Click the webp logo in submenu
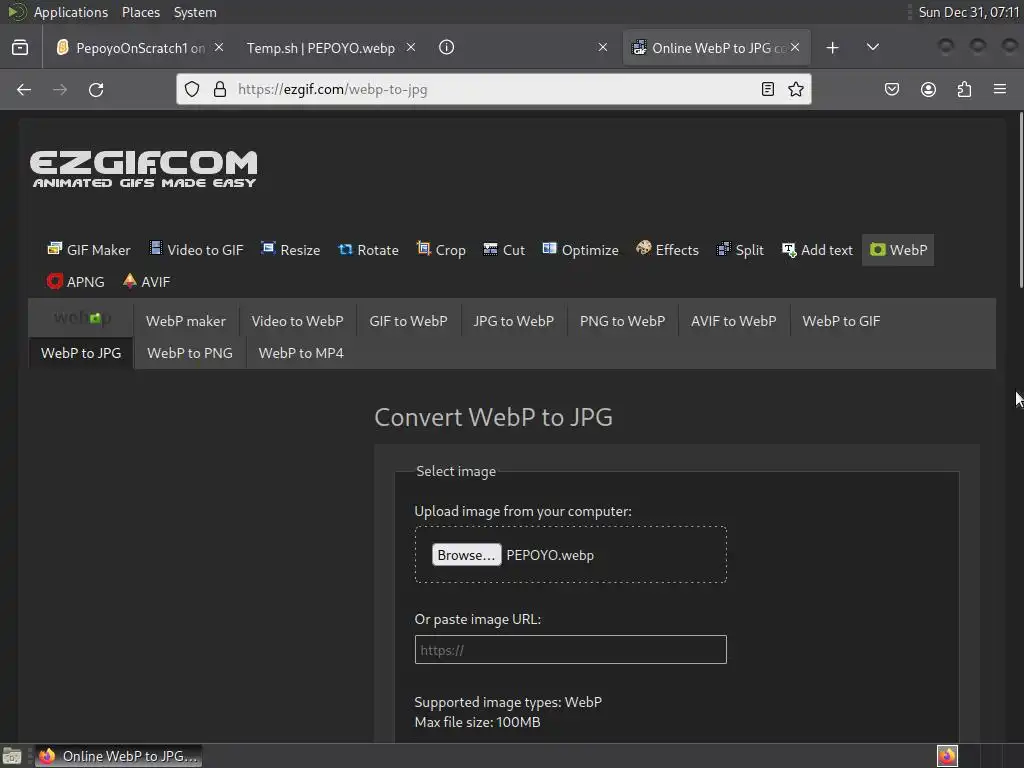Screen dimensions: 1024x768 pyautogui.click(x=82, y=319)
